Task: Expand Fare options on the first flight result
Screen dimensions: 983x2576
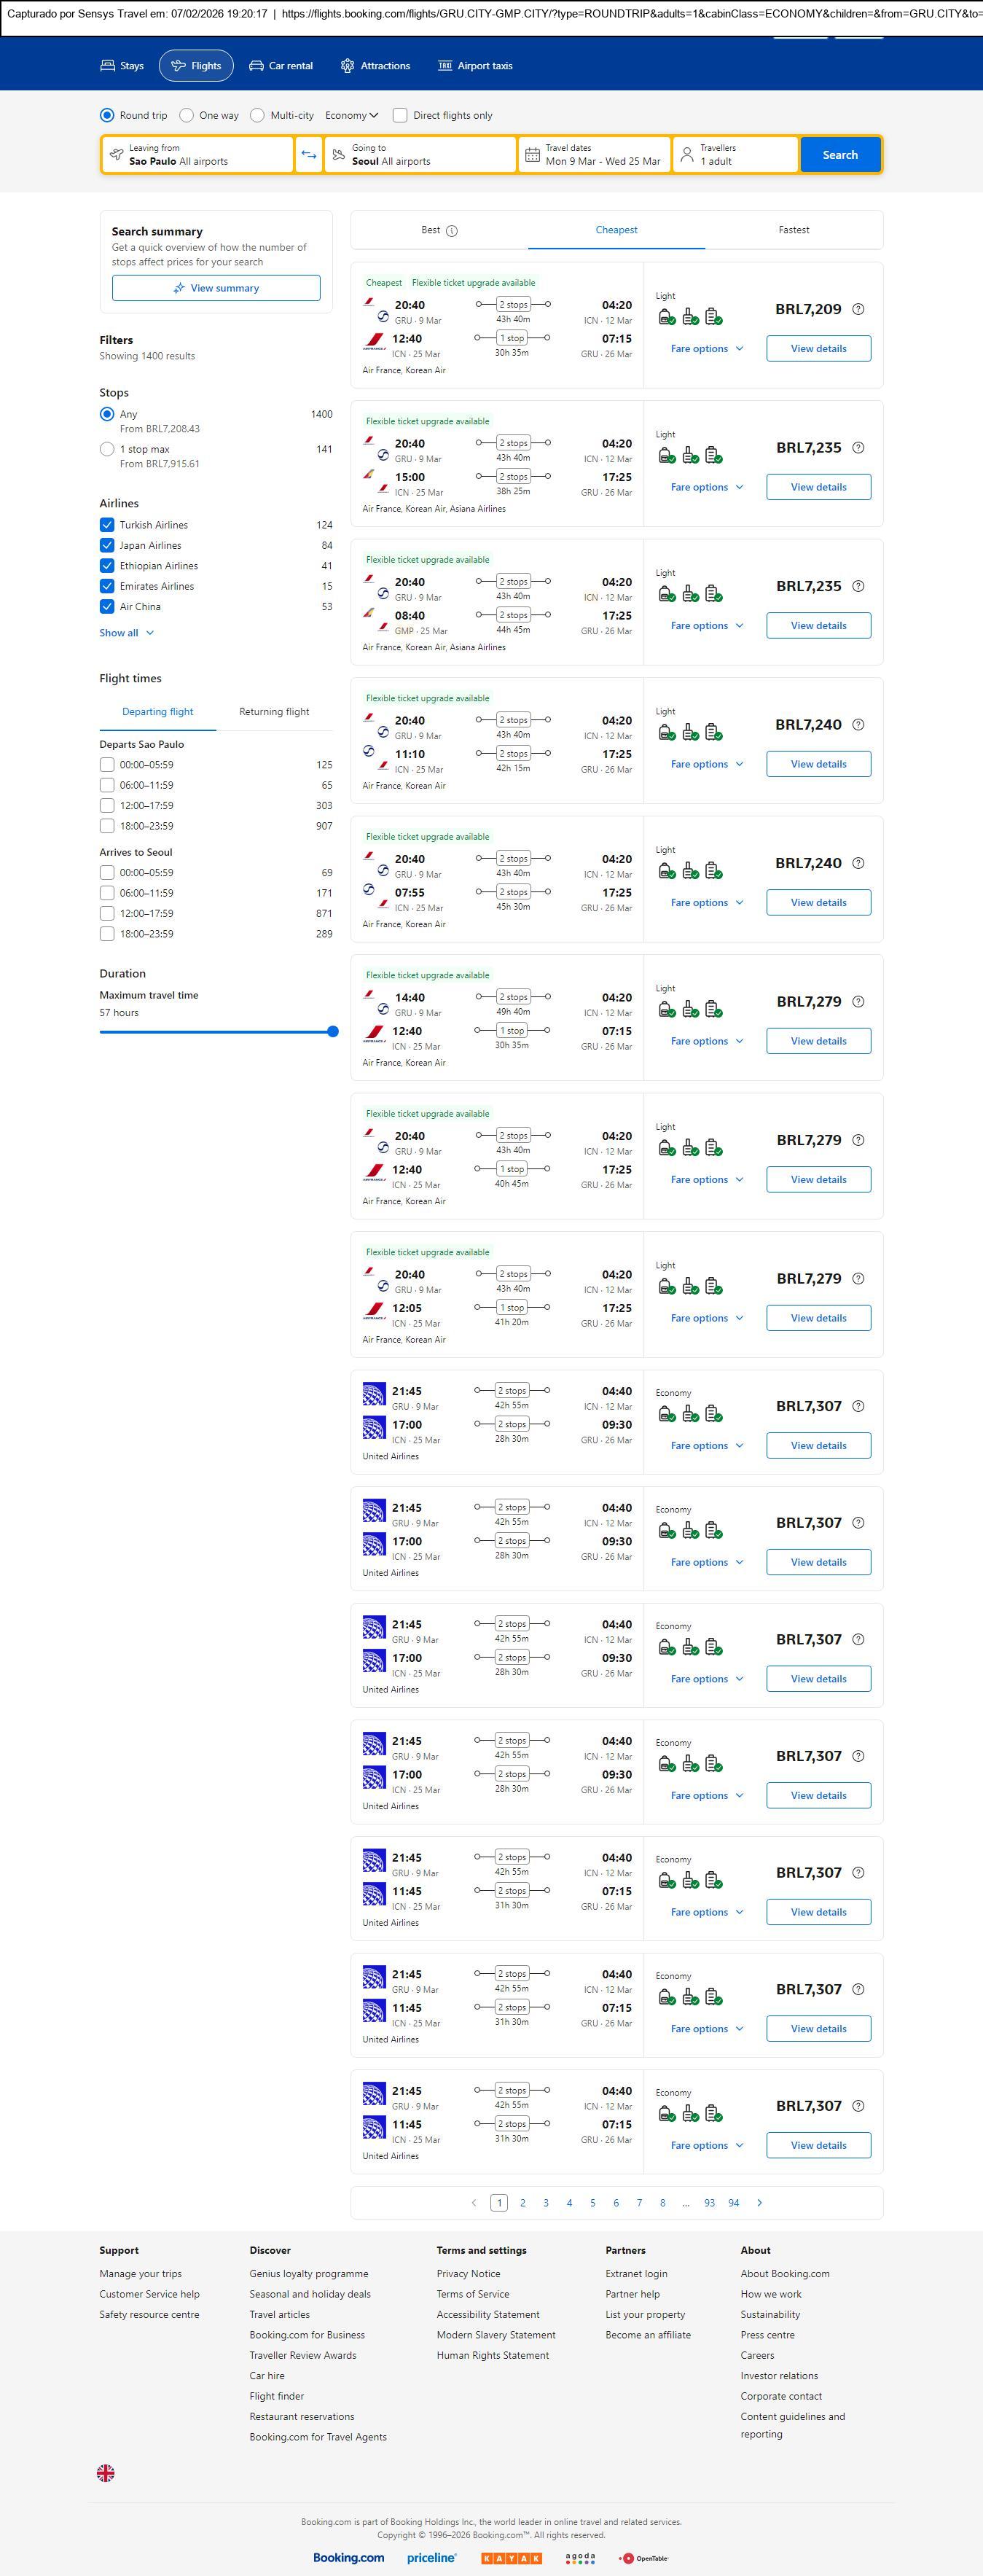Action: [x=706, y=349]
